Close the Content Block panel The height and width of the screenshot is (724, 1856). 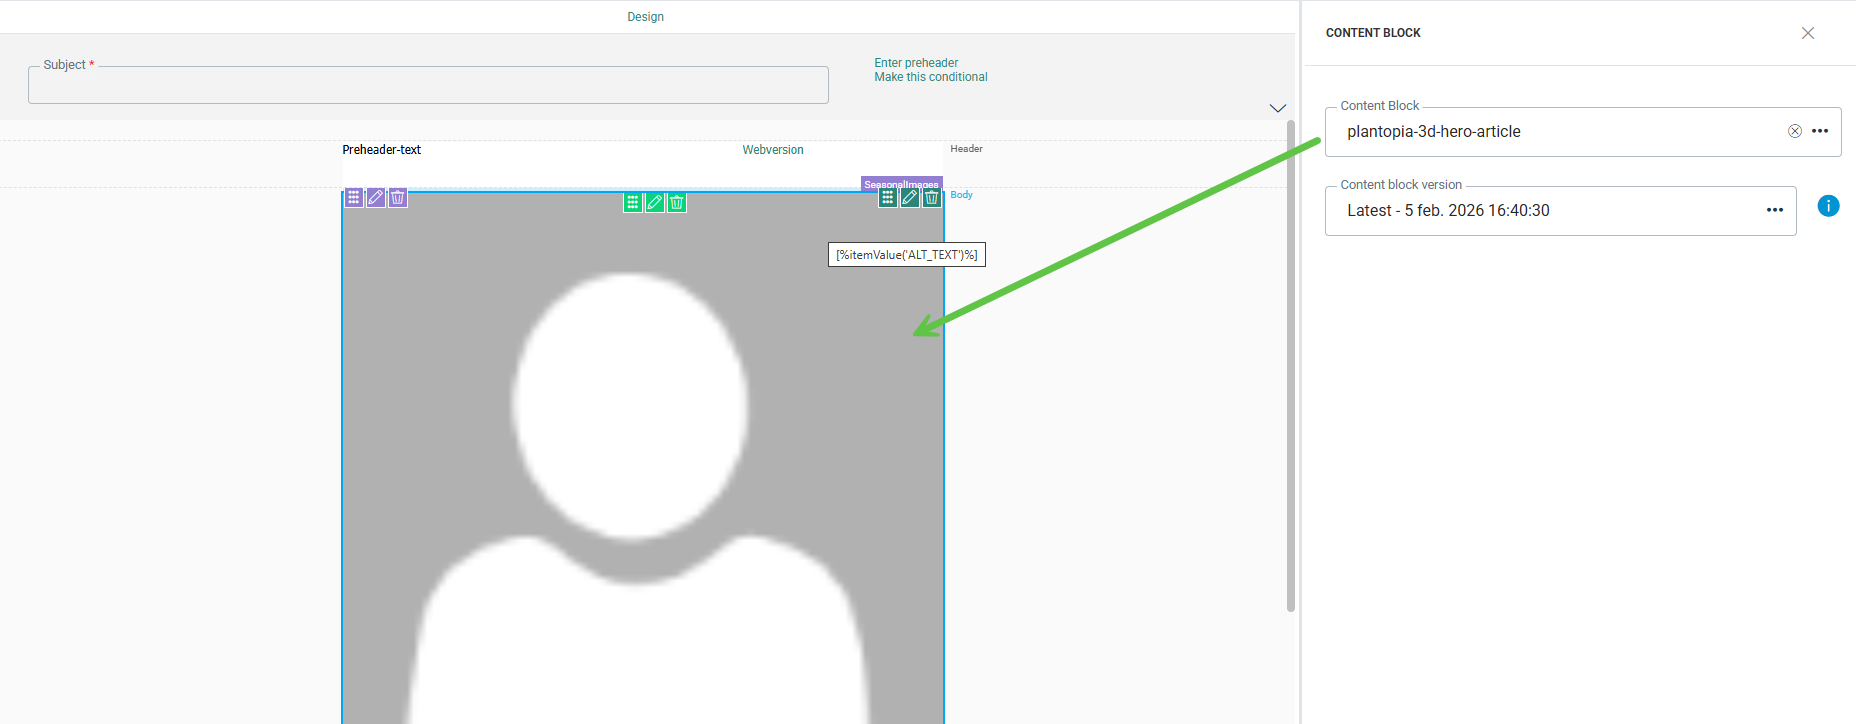coord(1808,33)
